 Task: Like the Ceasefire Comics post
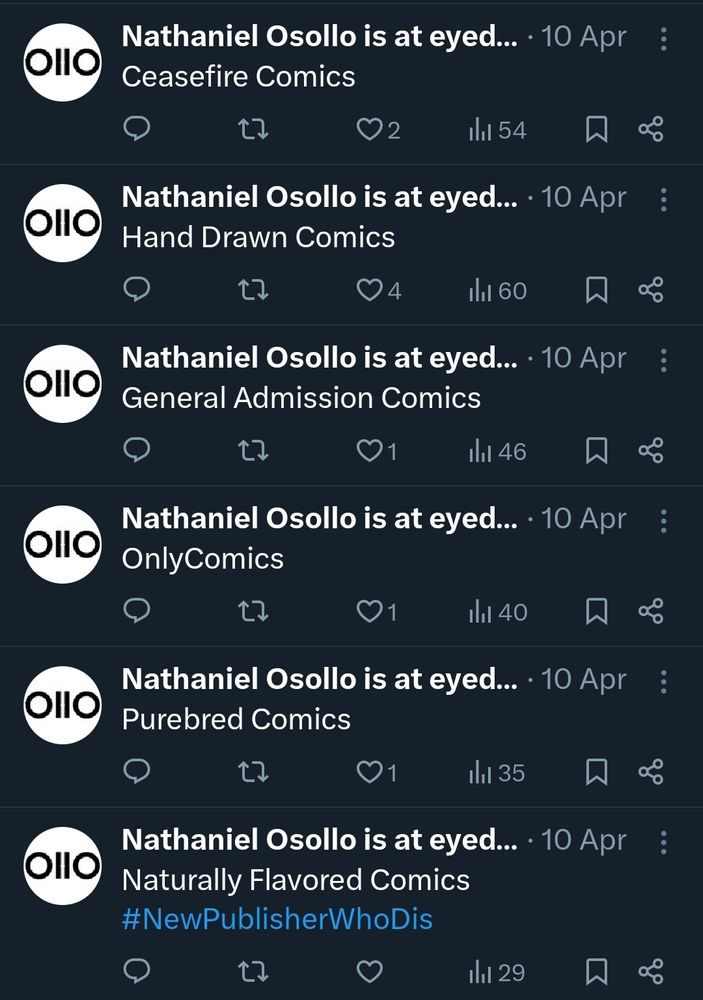pyautogui.click(x=370, y=130)
